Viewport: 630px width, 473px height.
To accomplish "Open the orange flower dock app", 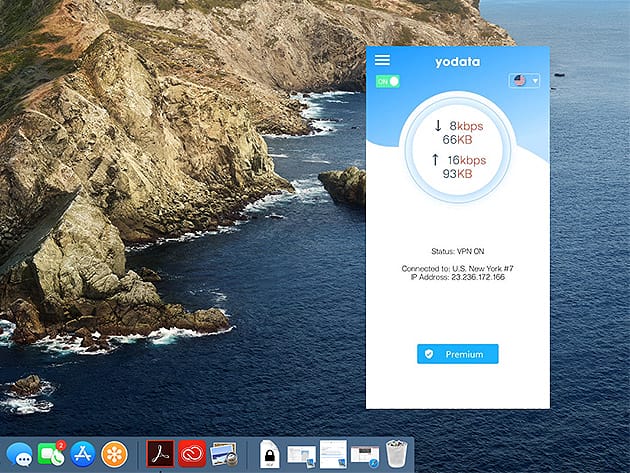I will click(x=115, y=455).
